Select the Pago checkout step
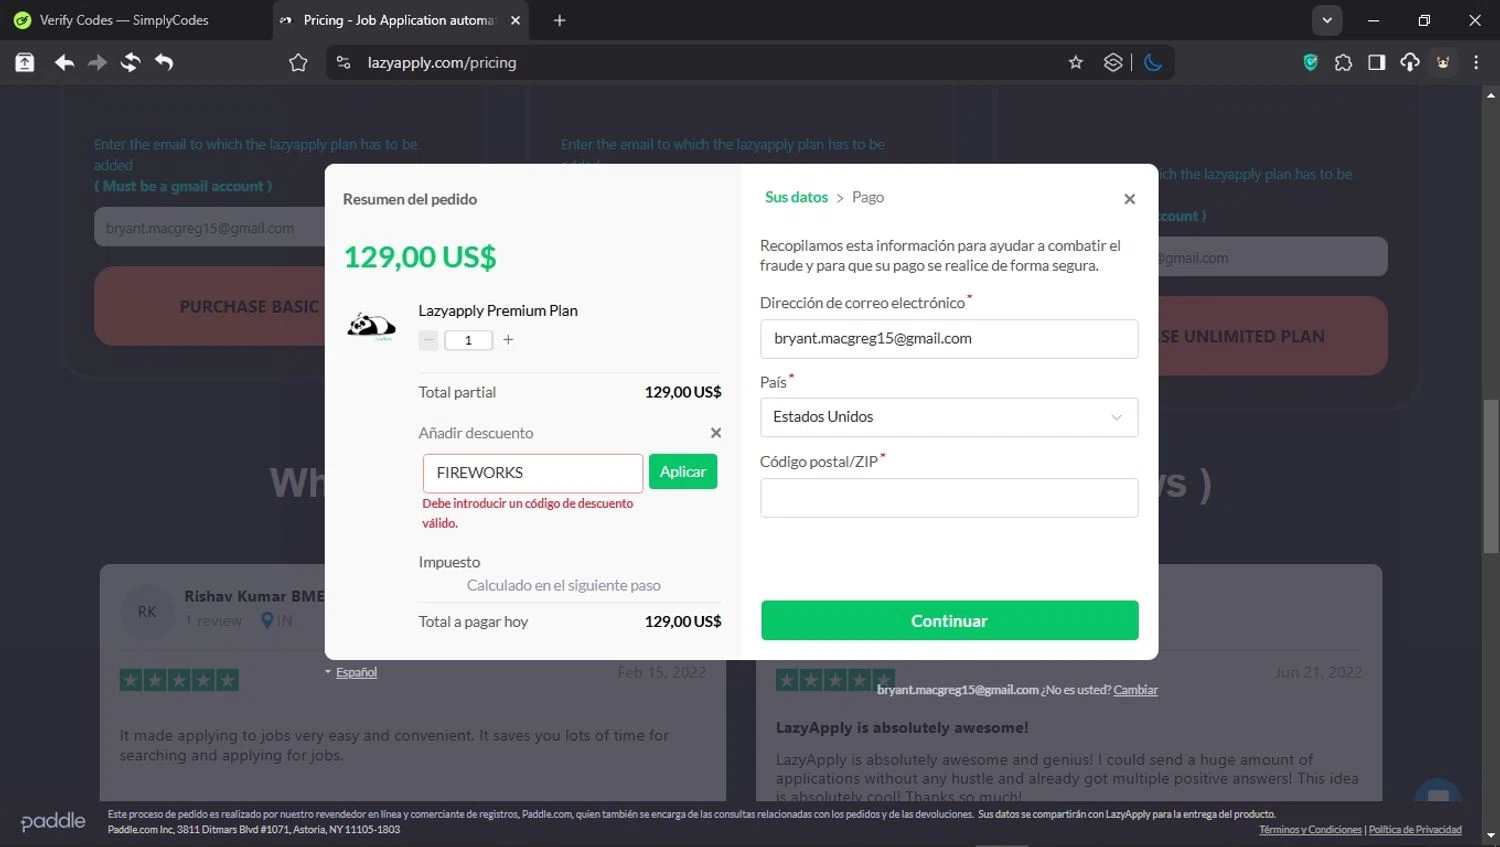 coord(868,197)
